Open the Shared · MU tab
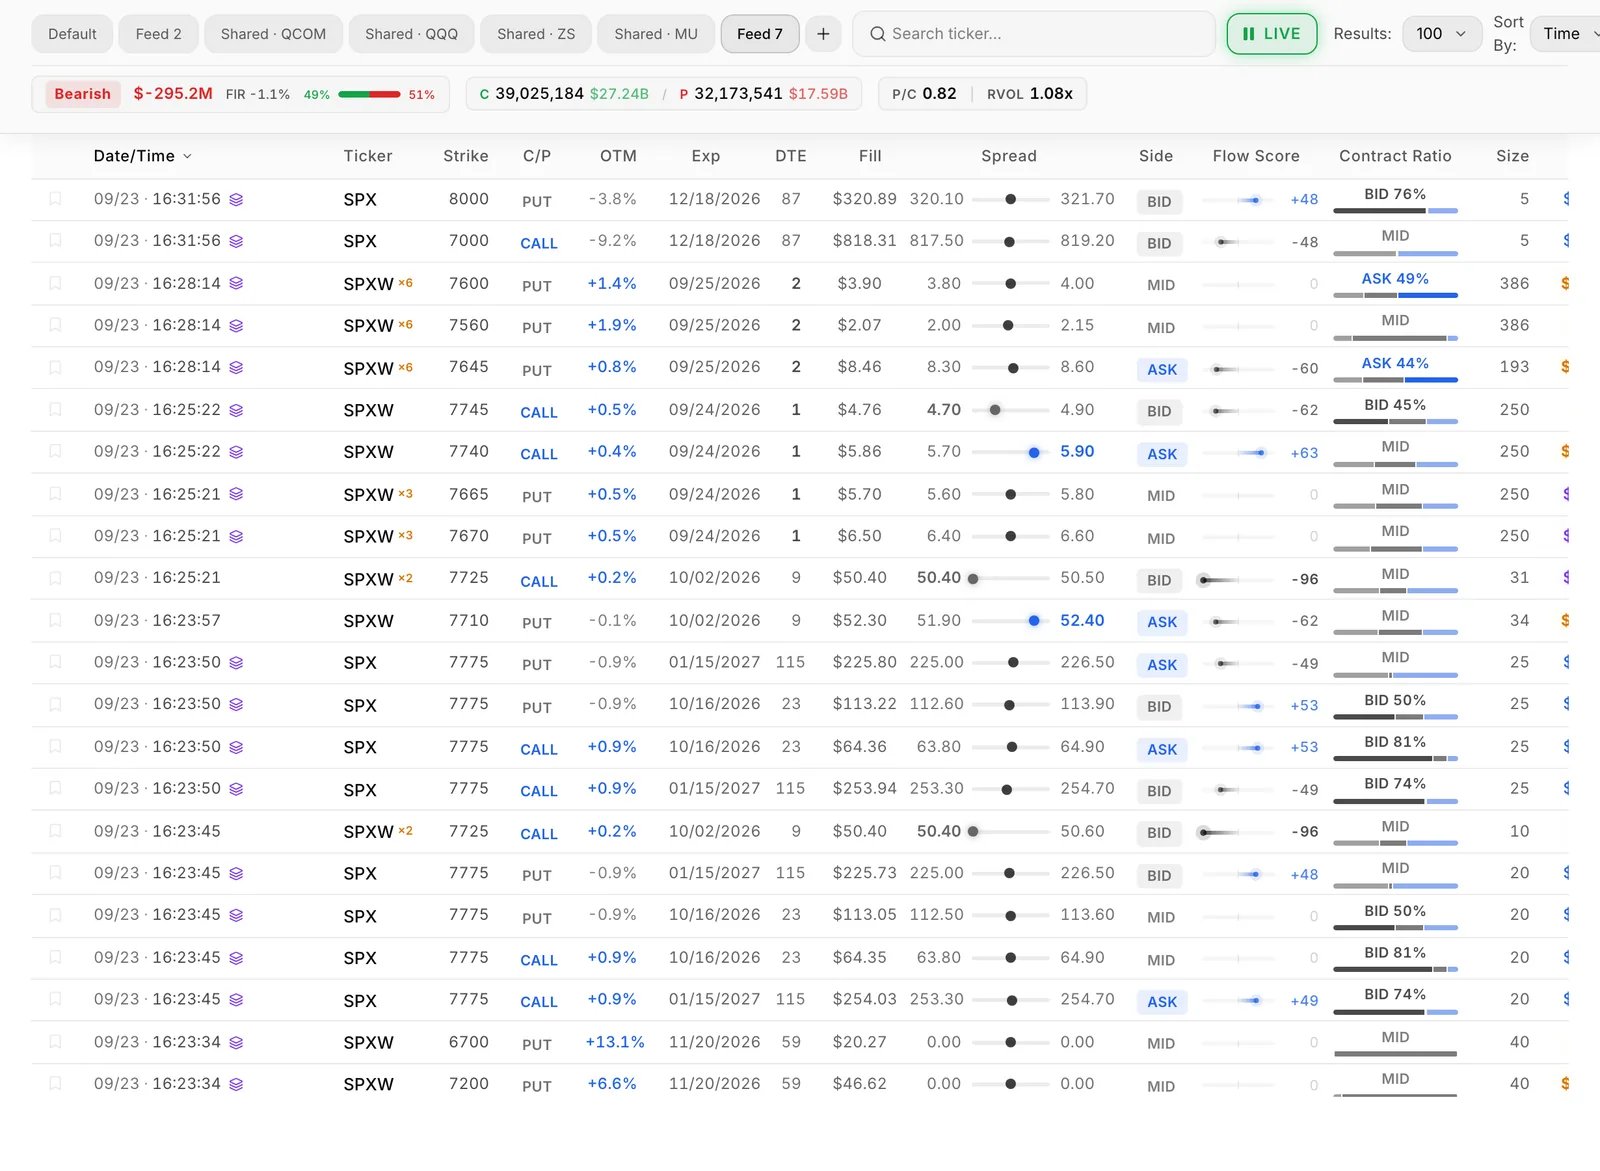The image size is (1600, 1171). [656, 34]
